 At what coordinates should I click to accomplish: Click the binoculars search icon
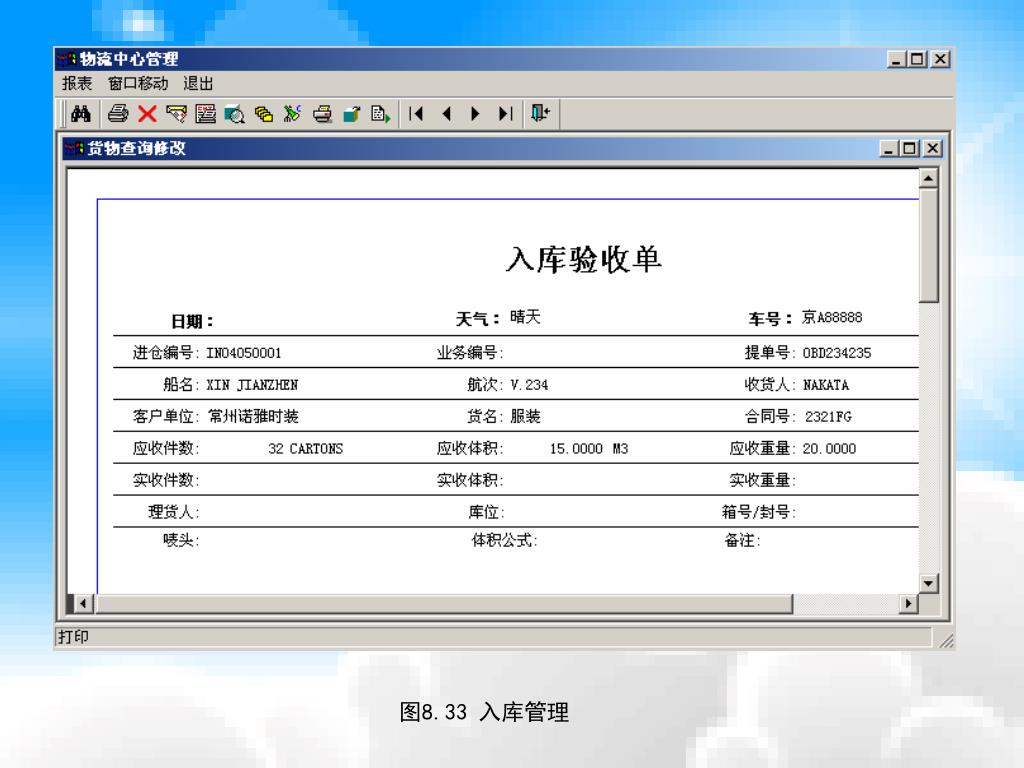(x=81, y=114)
